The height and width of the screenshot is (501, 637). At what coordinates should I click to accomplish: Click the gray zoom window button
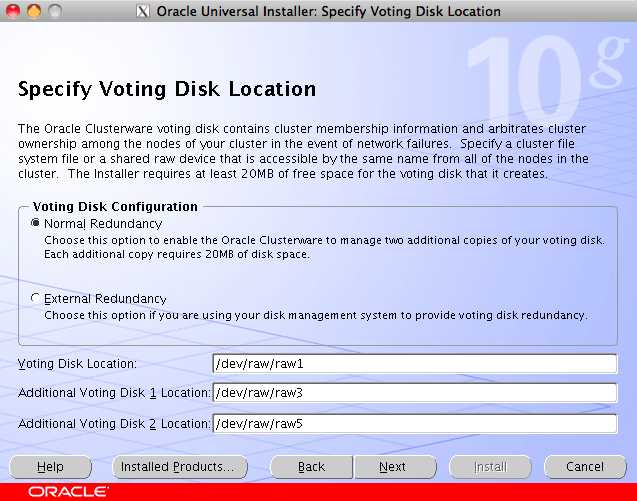54,12
